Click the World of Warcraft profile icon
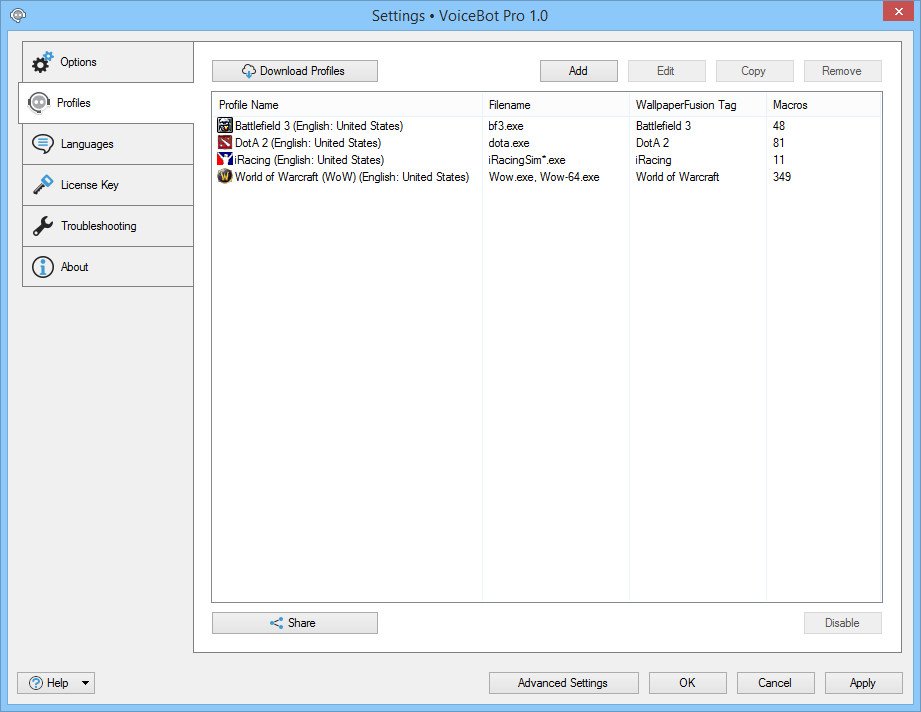921x712 pixels. coord(225,177)
